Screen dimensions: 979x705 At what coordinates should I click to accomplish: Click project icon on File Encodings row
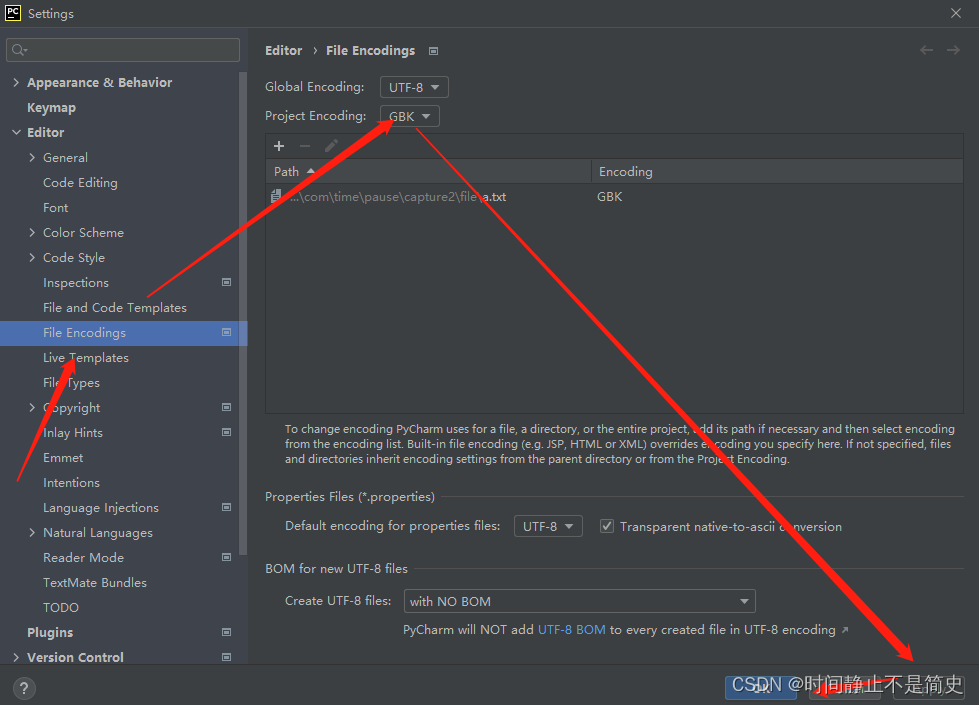point(227,332)
